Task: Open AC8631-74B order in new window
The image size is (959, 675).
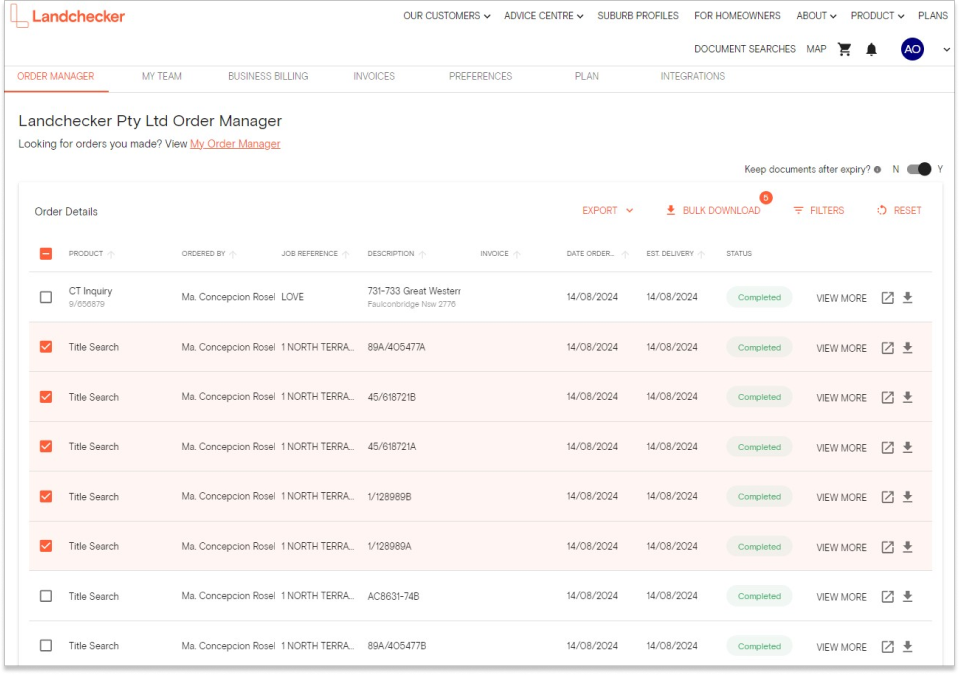Action: coord(887,597)
